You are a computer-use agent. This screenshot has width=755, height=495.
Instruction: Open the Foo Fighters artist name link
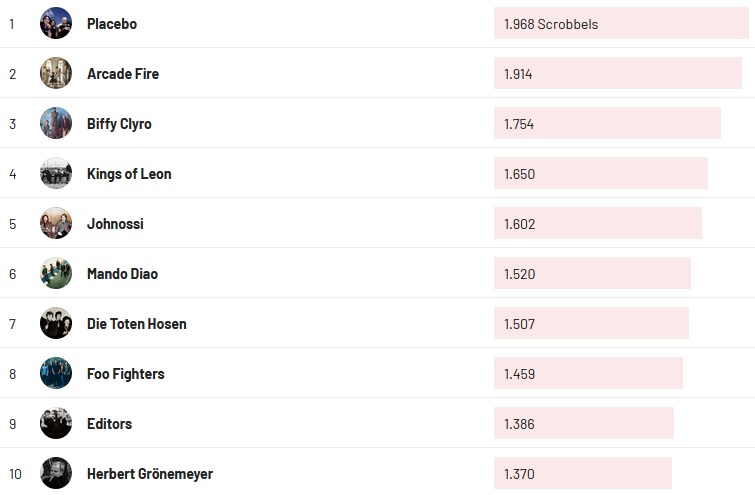[126, 373]
